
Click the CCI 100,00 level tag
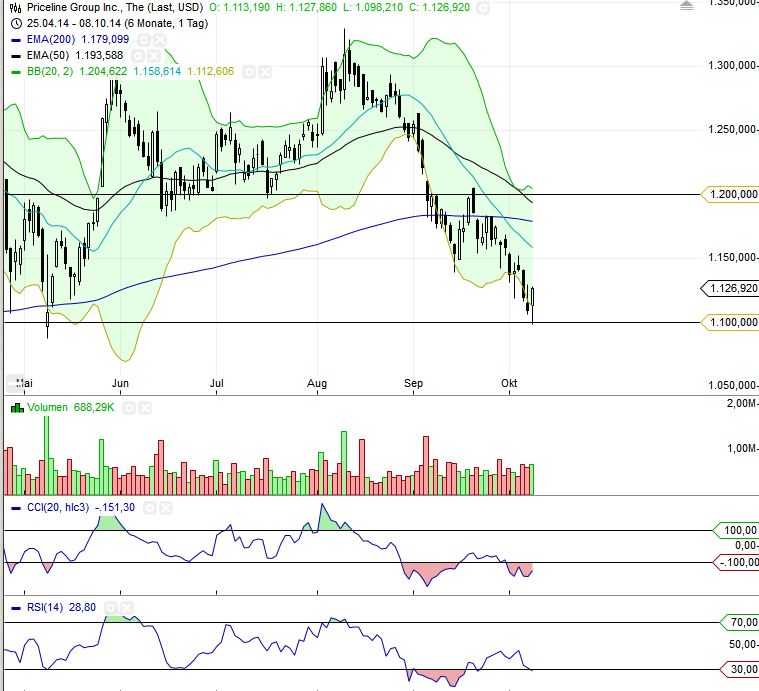tap(736, 530)
